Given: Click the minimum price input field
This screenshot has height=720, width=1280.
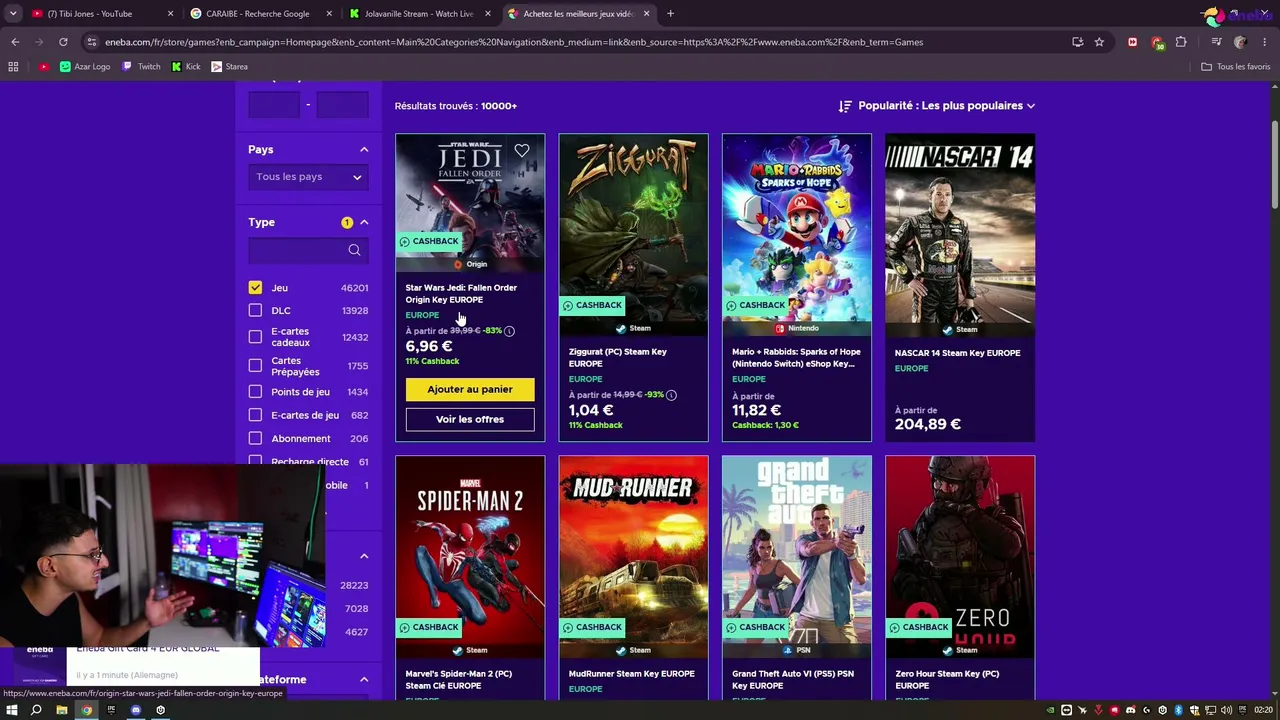Looking at the screenshot, I should coord(274,105).
